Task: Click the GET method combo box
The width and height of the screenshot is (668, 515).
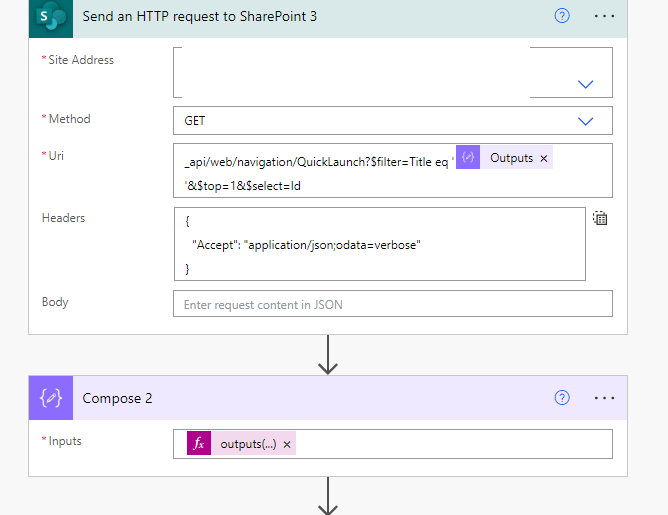Action: [380, 121]
